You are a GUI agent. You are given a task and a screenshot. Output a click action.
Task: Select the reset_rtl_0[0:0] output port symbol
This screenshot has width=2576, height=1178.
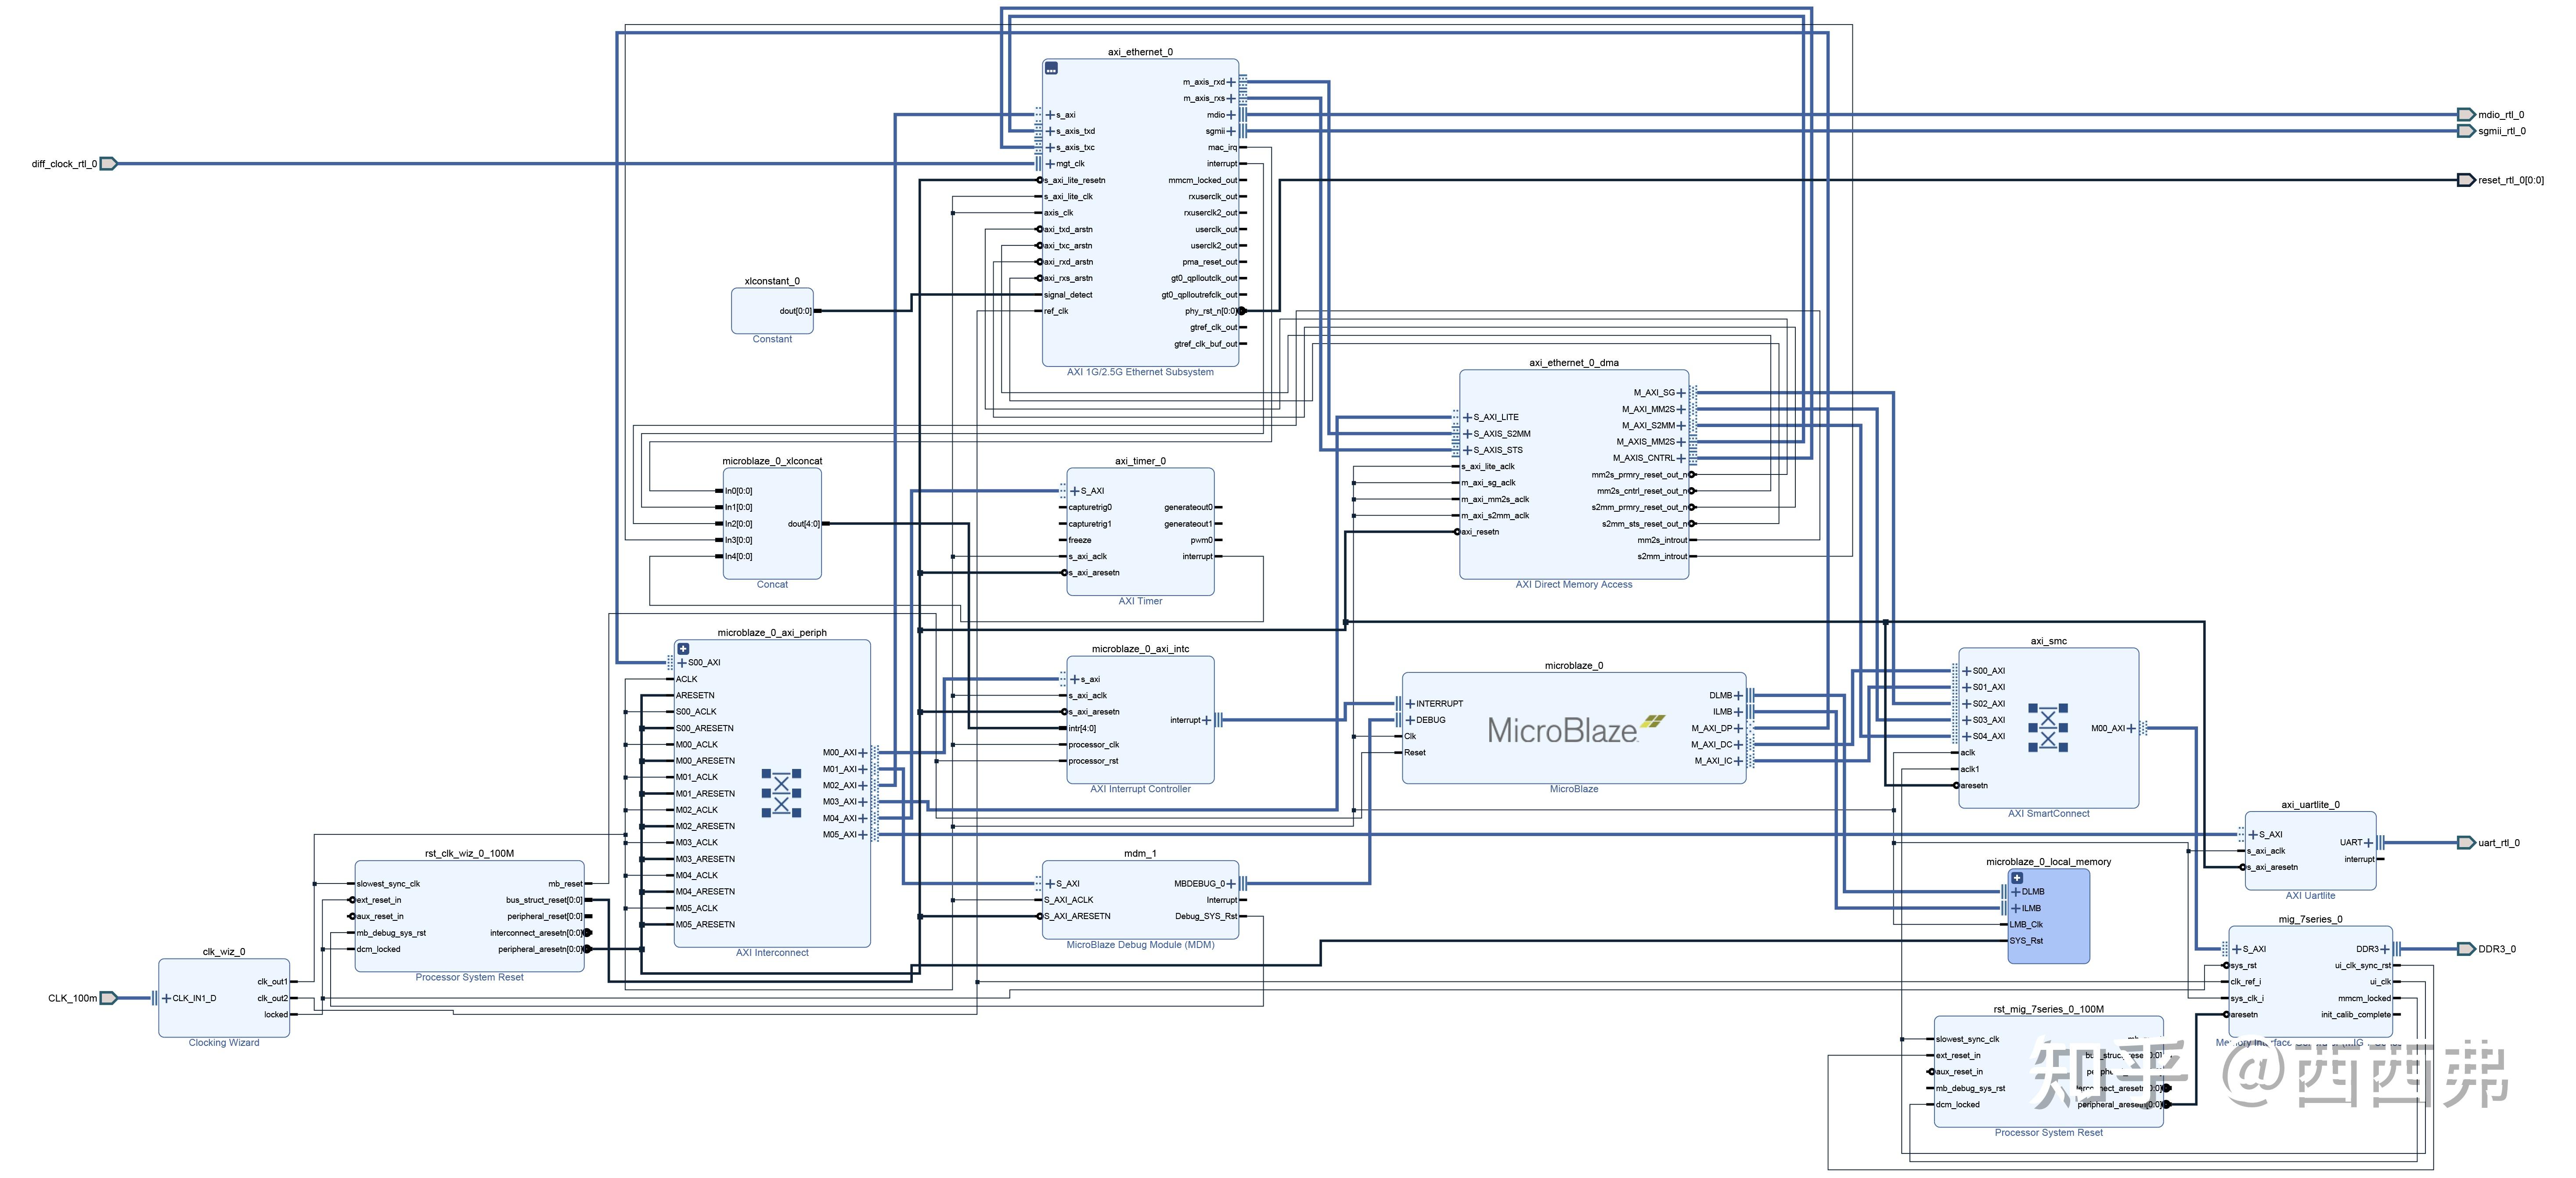pyautogui.click(x=2466, y=180)
